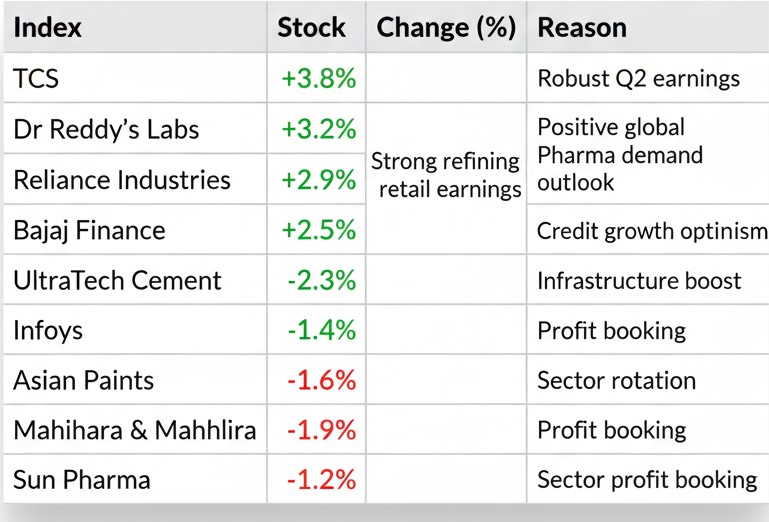The image size is (769, 522).
Task: Click the Sector rotation reason cell
Action: [x=616, y=380]
